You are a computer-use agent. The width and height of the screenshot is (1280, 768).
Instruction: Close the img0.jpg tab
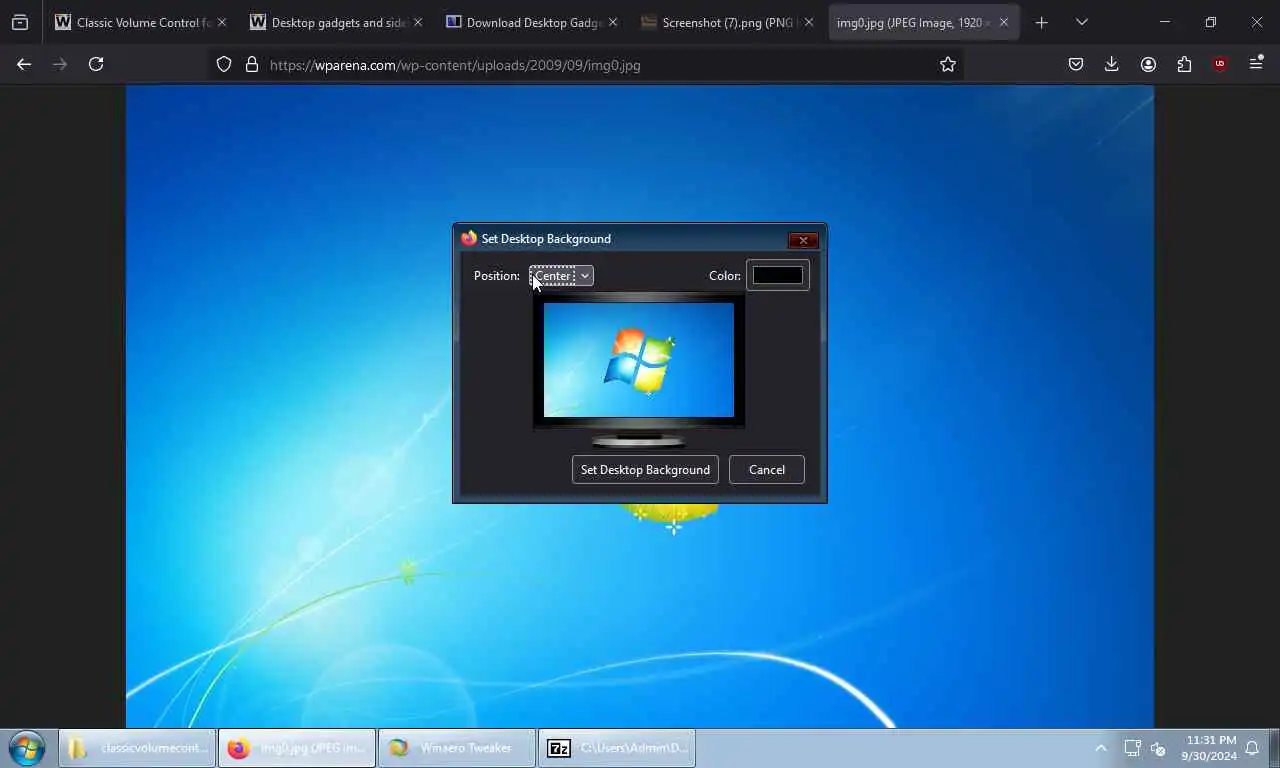1004,22
